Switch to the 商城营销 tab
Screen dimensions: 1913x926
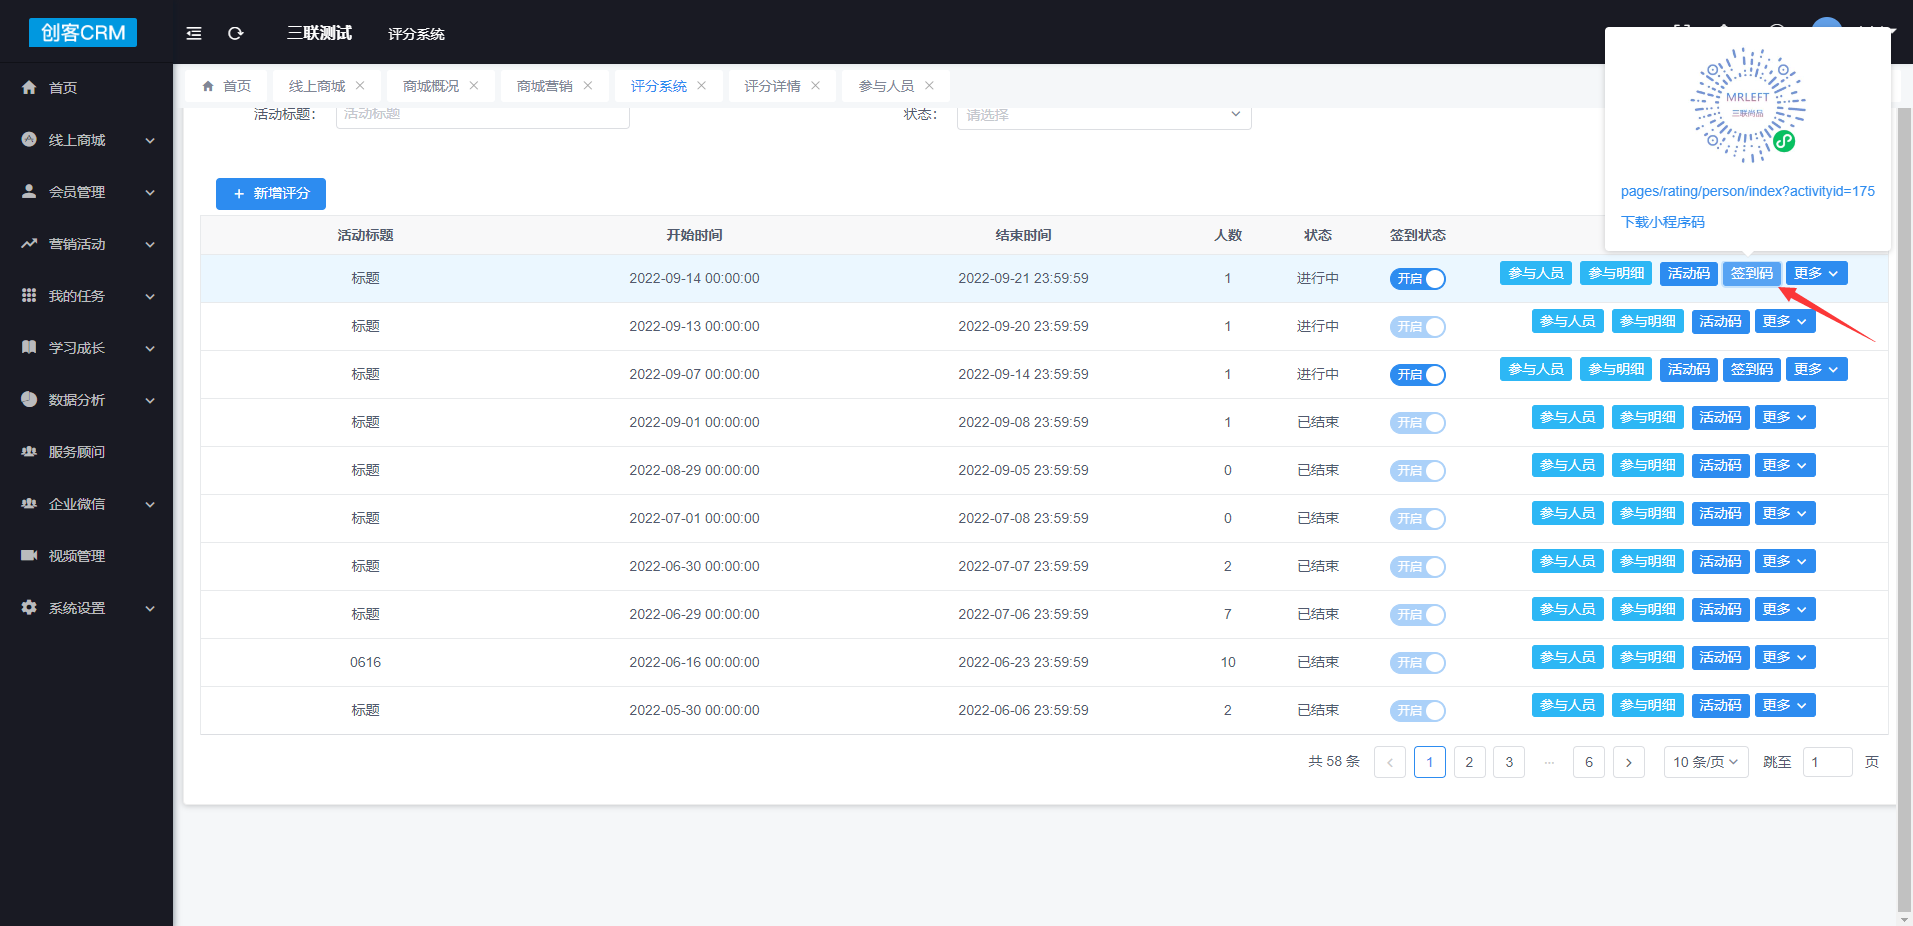tap(544, 86)
